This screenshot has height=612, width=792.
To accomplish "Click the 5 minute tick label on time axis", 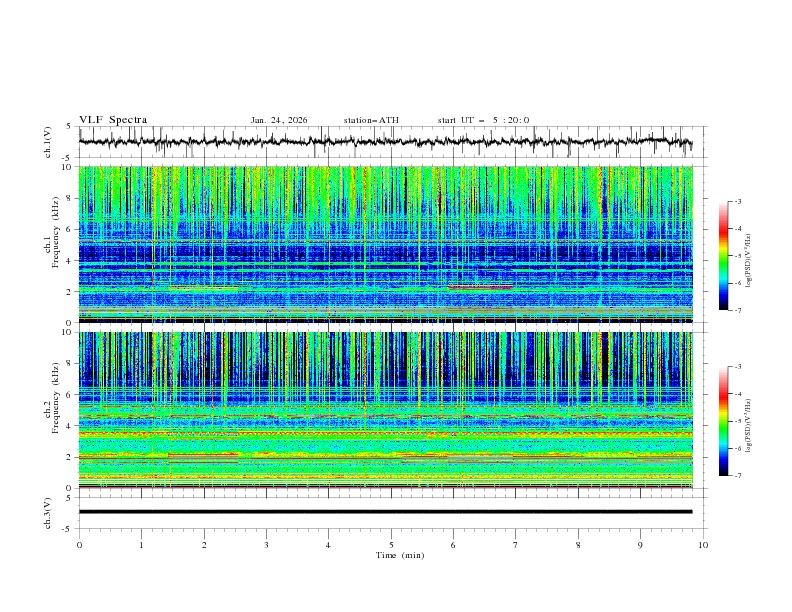I will [x=391, y=545].
